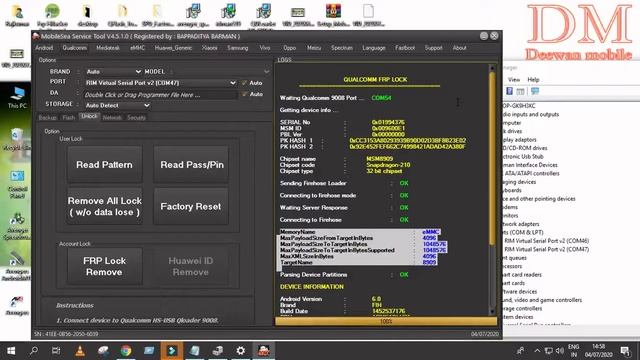
Task: Open the BRAND dropdown set to Auto
Action: point(113,71)
